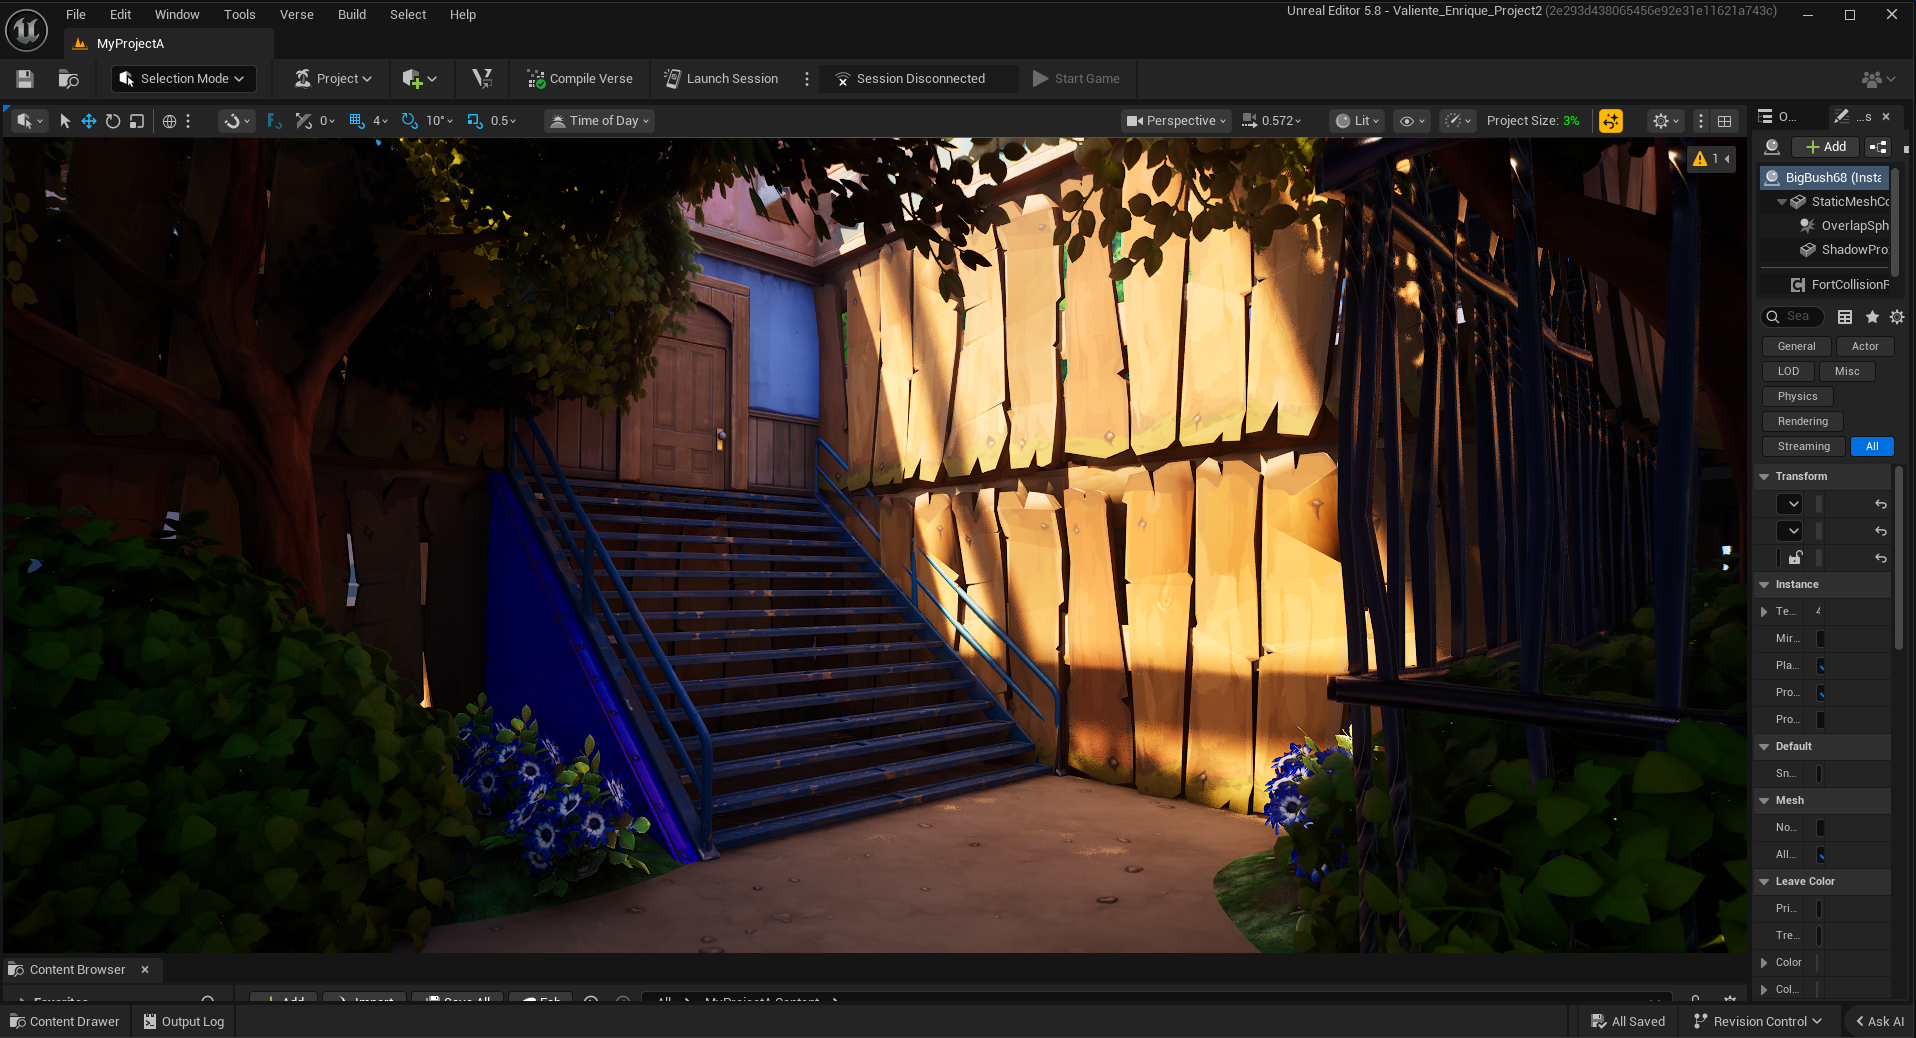
Task: Toggle the scale lock icon in Transform
Action: [x=1796, y=558]
